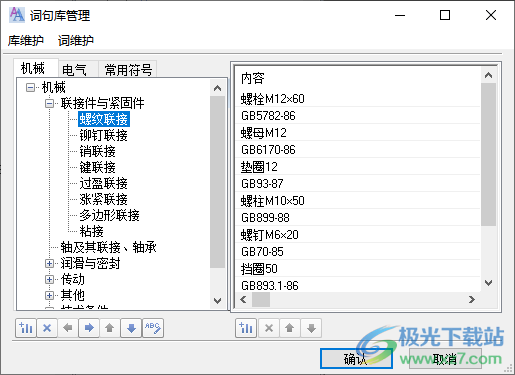Image resolution: width=515 pixels, height=375 pixels.
Task: Maximize the 词句库管理 window
Action: click(x=445, y=15)
